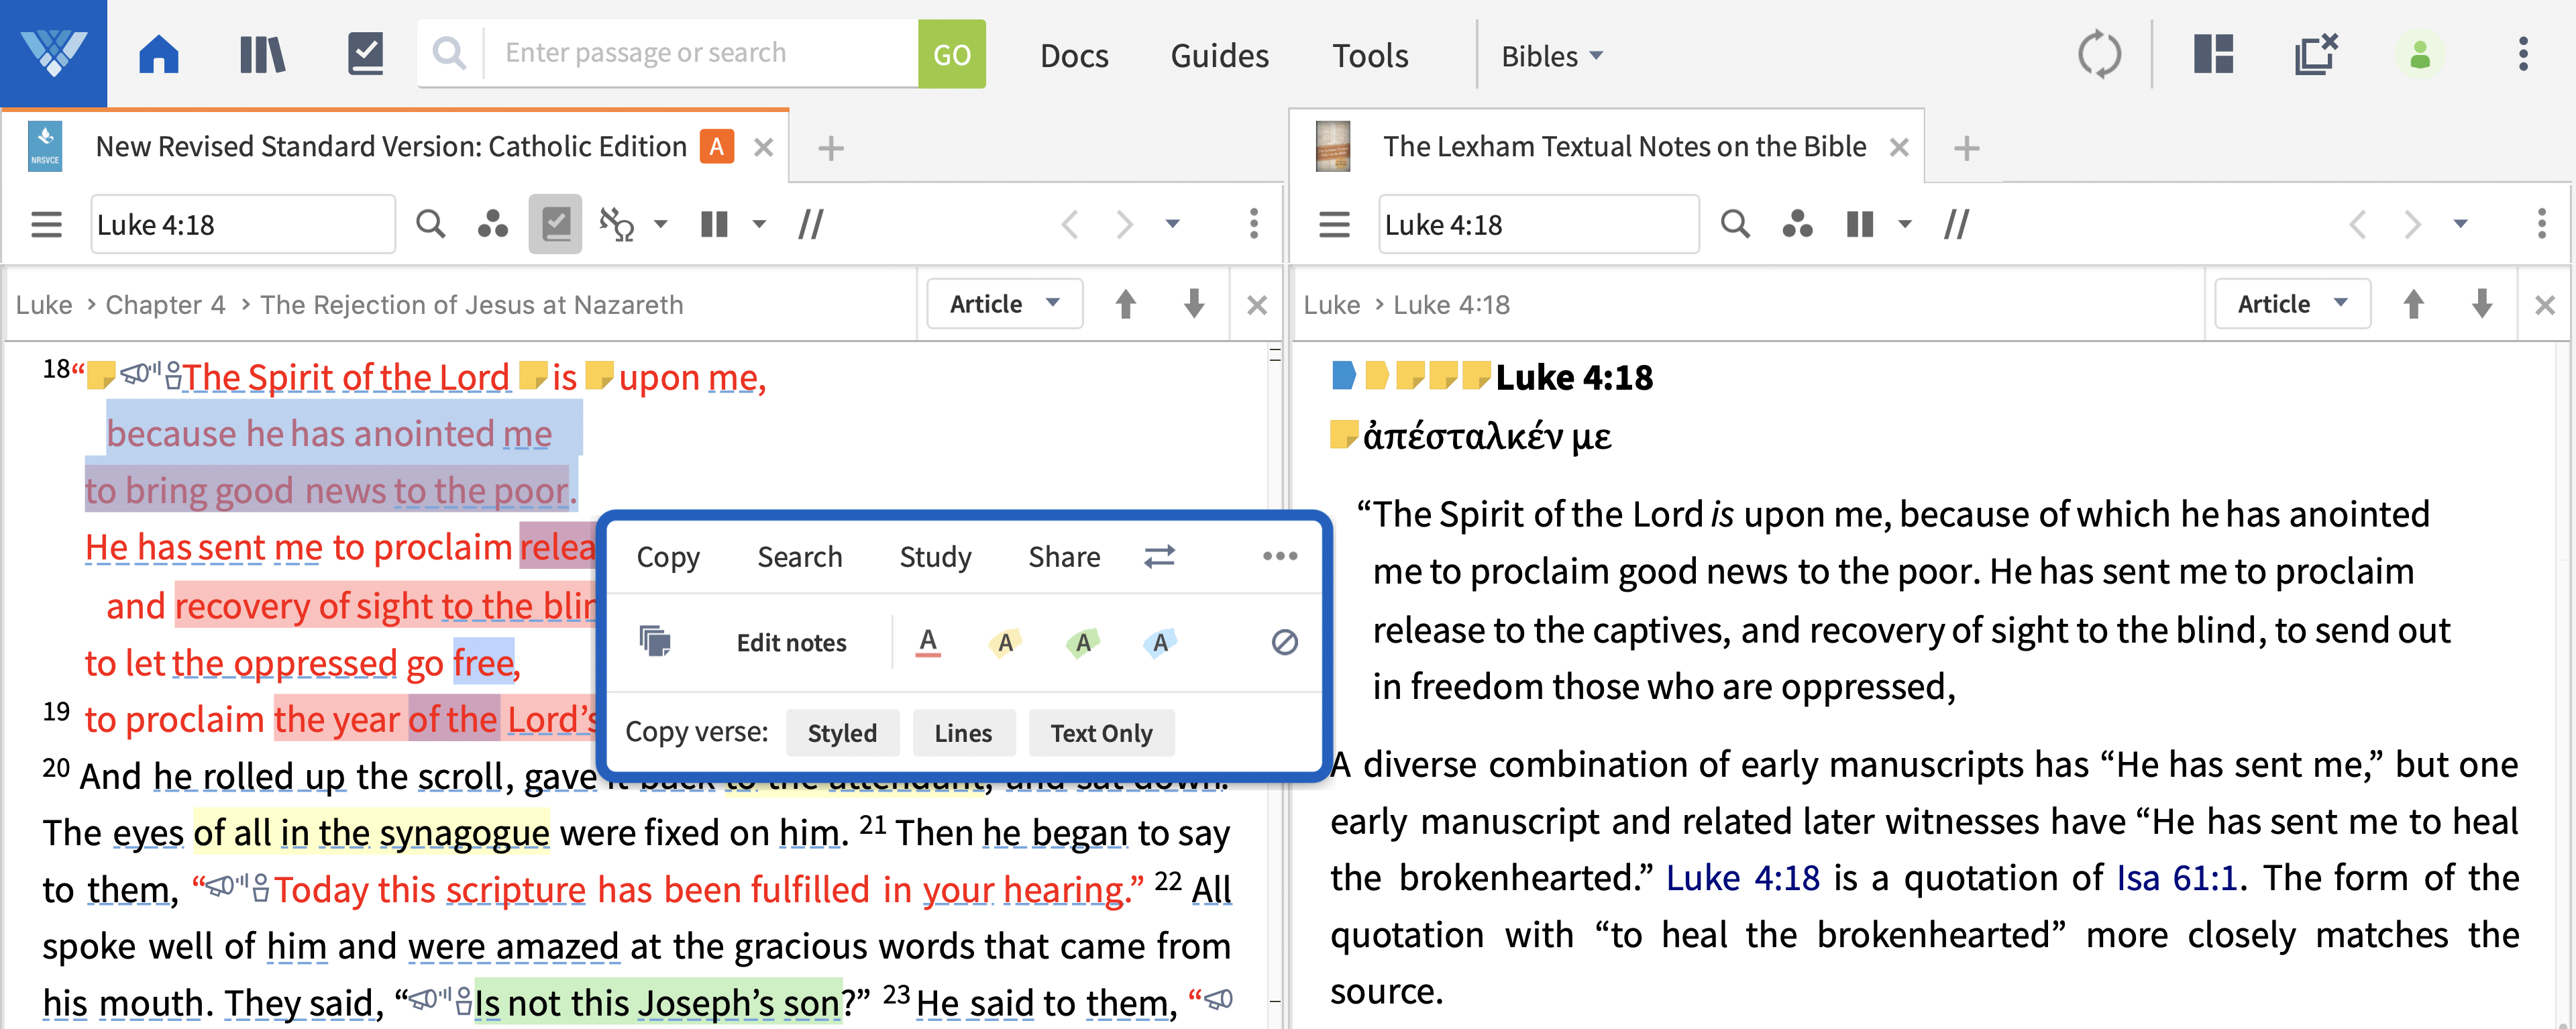The width and height of the screenshot is (2576, 1029).
Task: Open the Layouts panel
Action: pyautogui.click(x=2213, y=54)
